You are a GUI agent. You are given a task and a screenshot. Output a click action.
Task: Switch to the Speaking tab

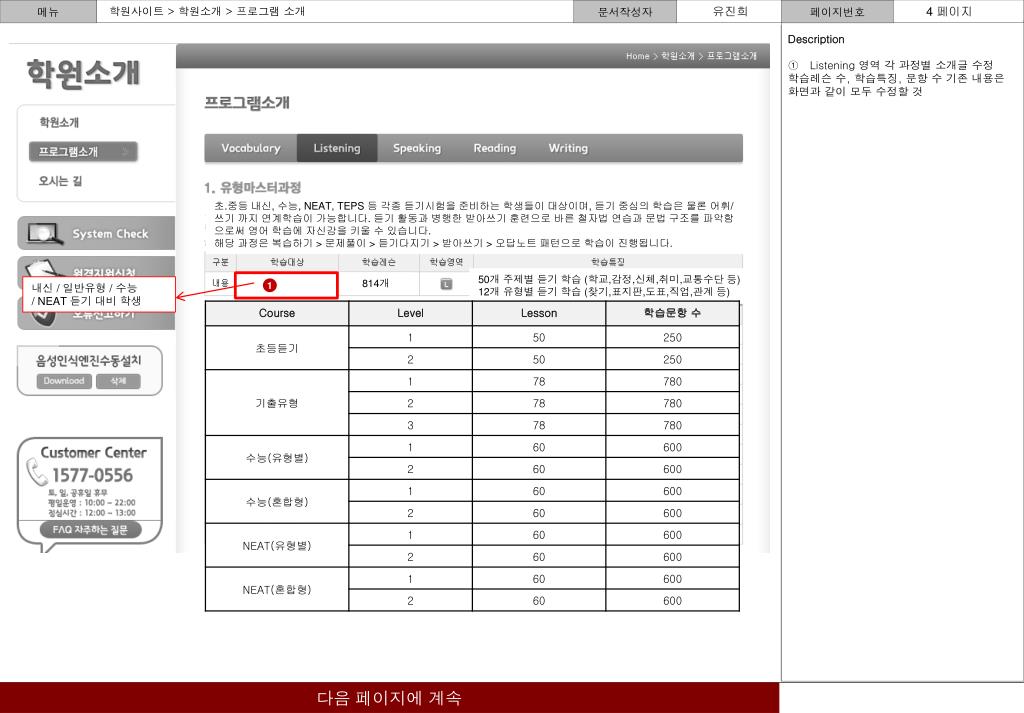[417, 148]
